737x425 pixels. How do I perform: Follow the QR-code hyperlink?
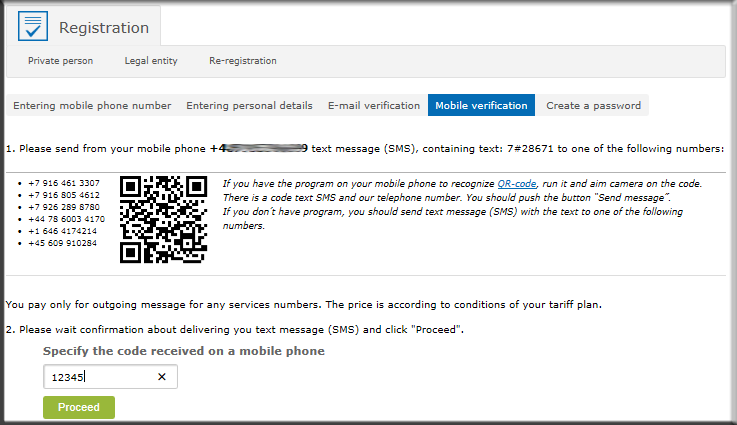point(517,184)
